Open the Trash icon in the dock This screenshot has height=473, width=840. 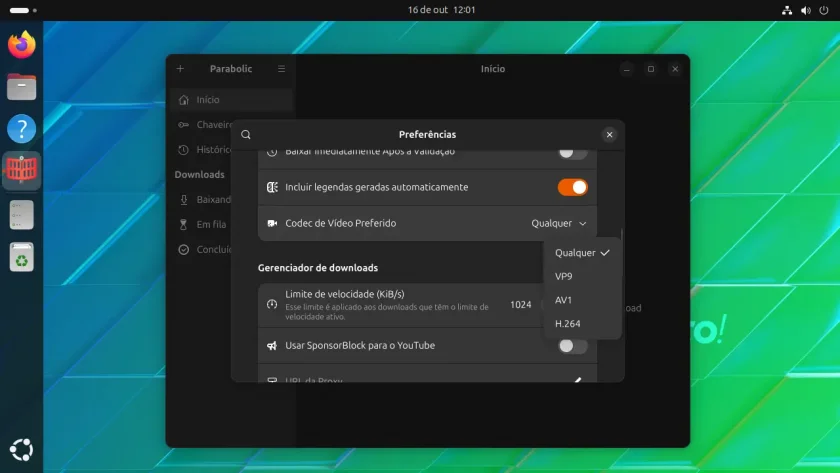click(x=21, y=257)
